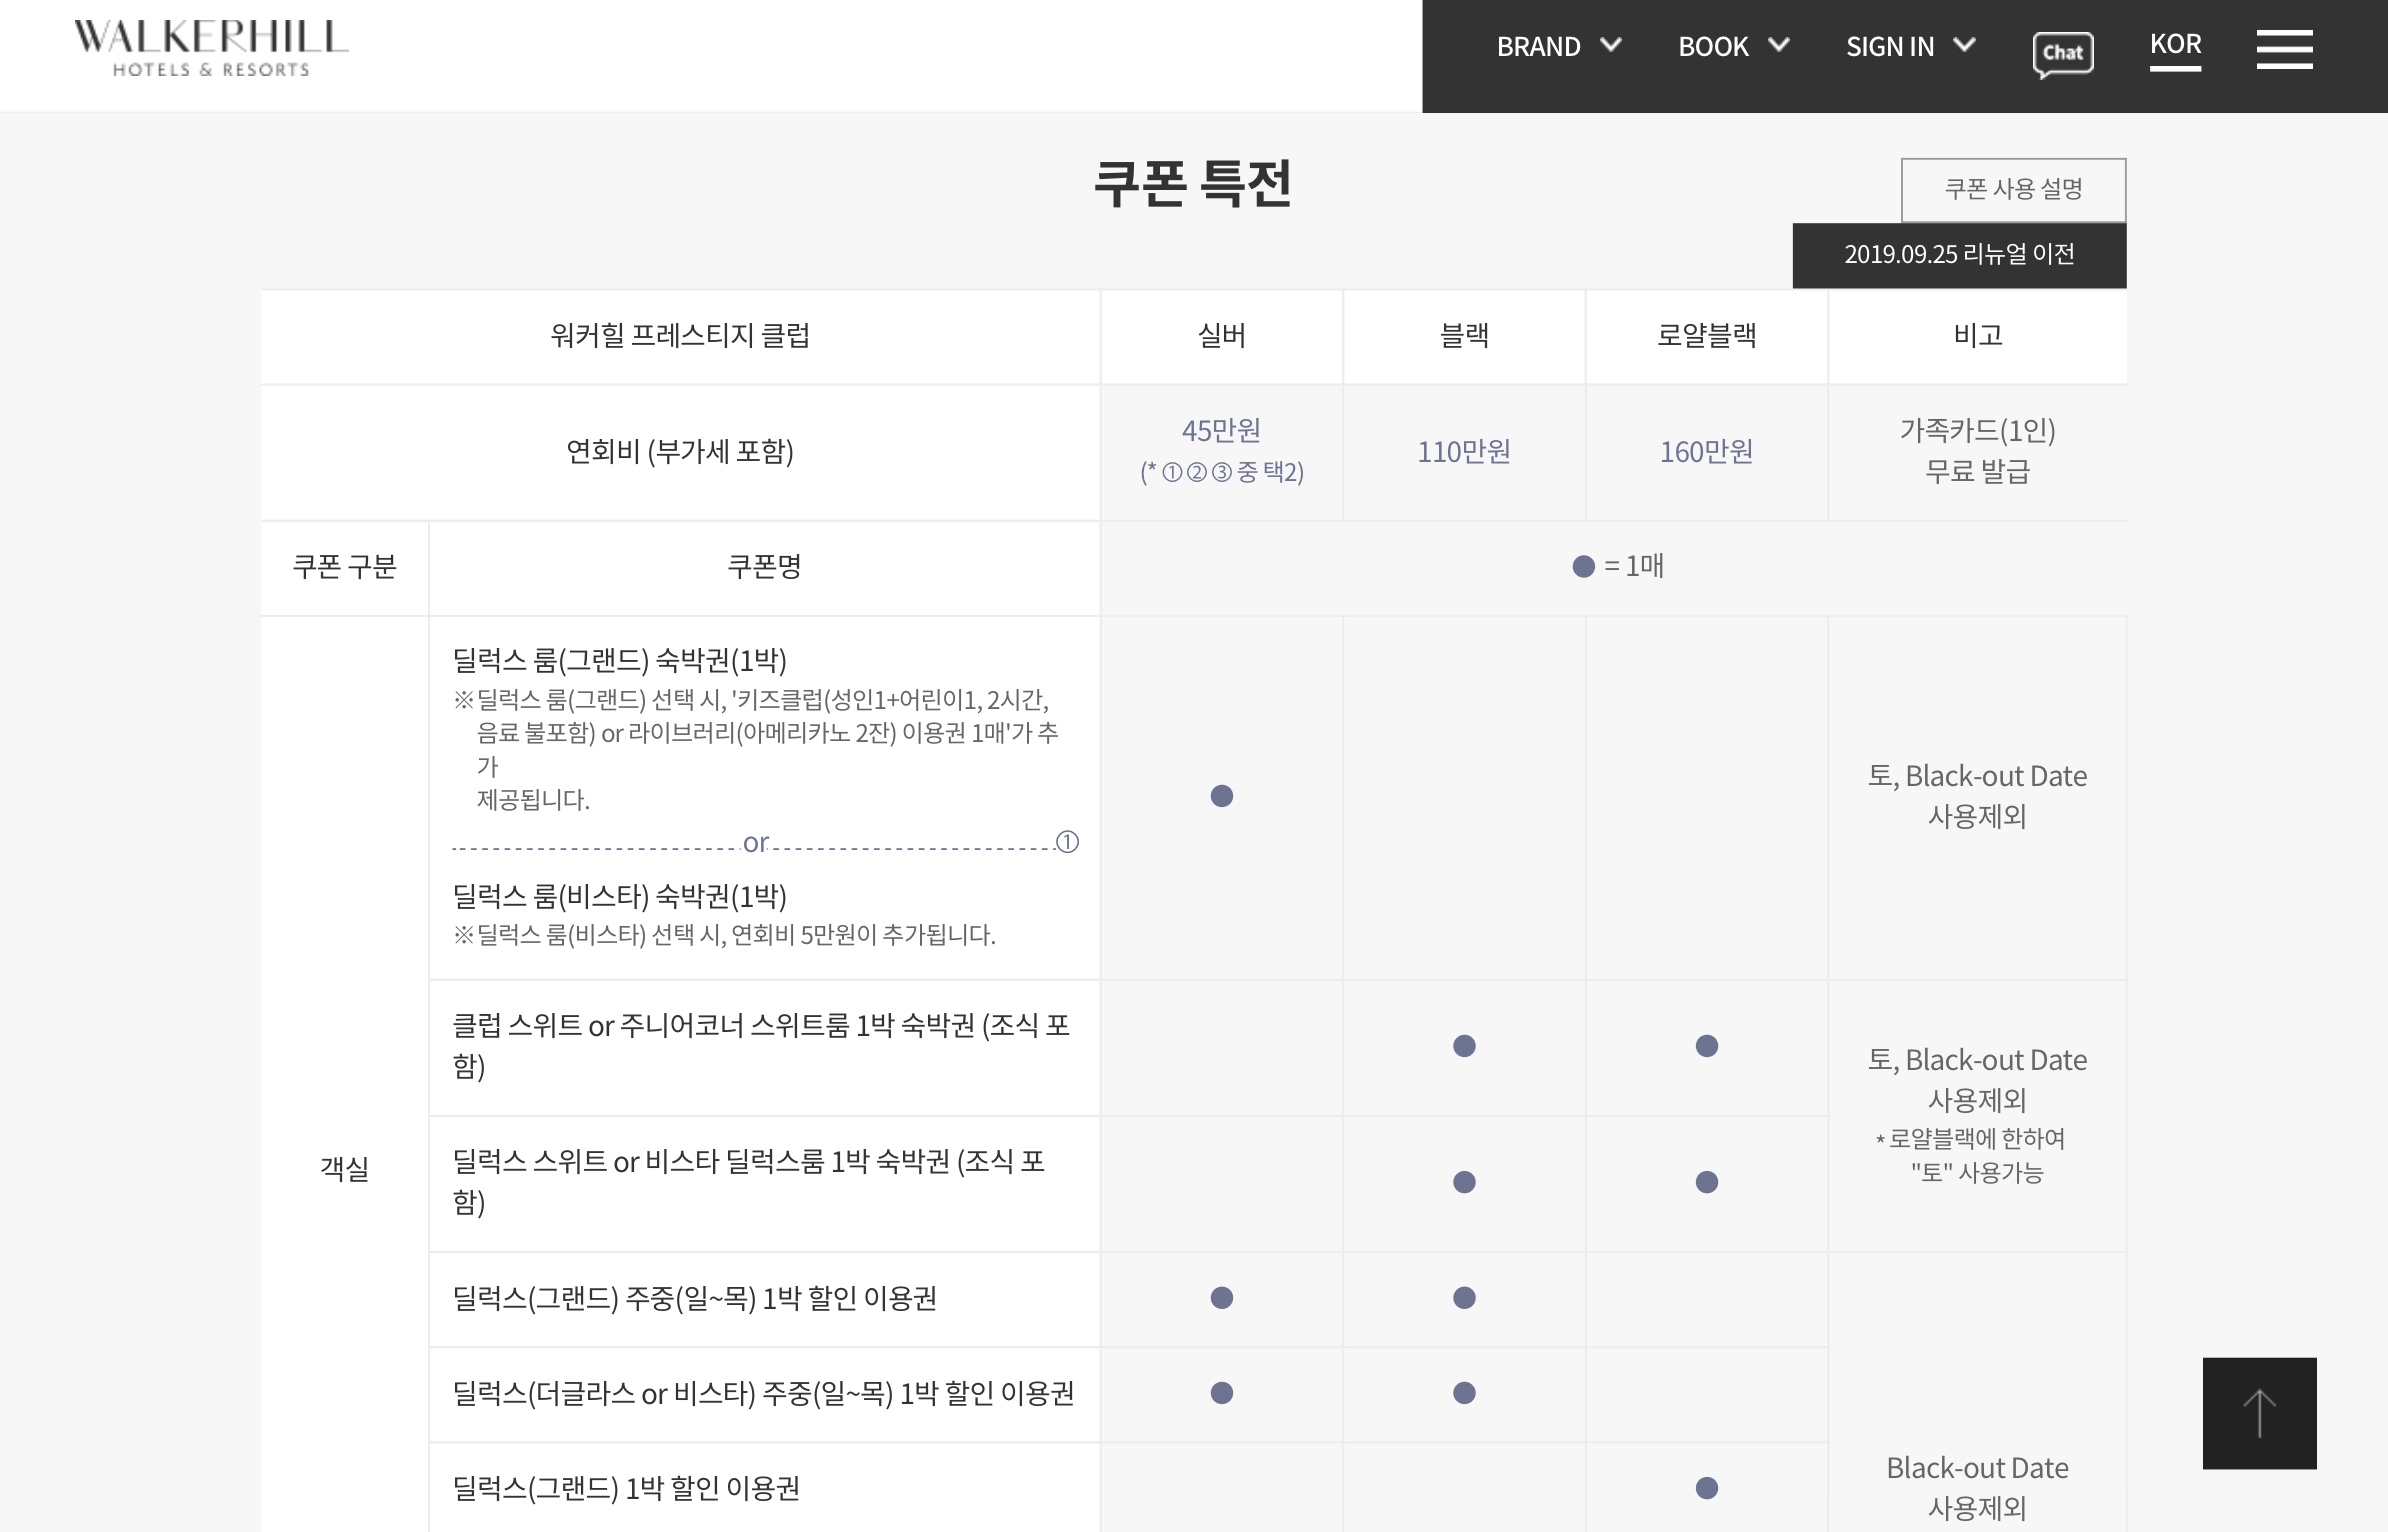Click Silver dot for 딜럭스 룸(그랜드) 숙박권
Viewport: 2388px width, 1532px height.
tap(1221, 796)
